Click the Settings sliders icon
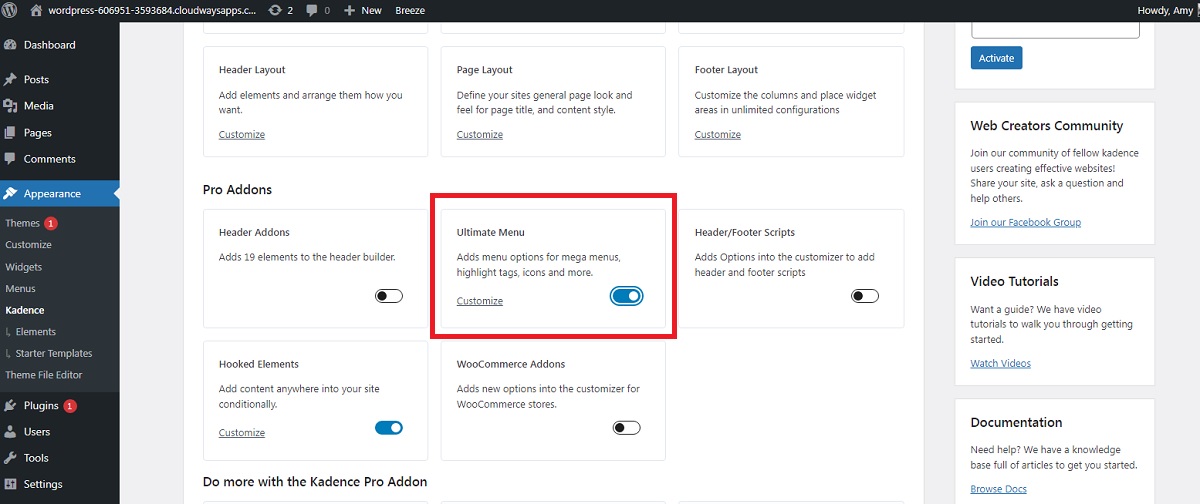 point(10,484)
